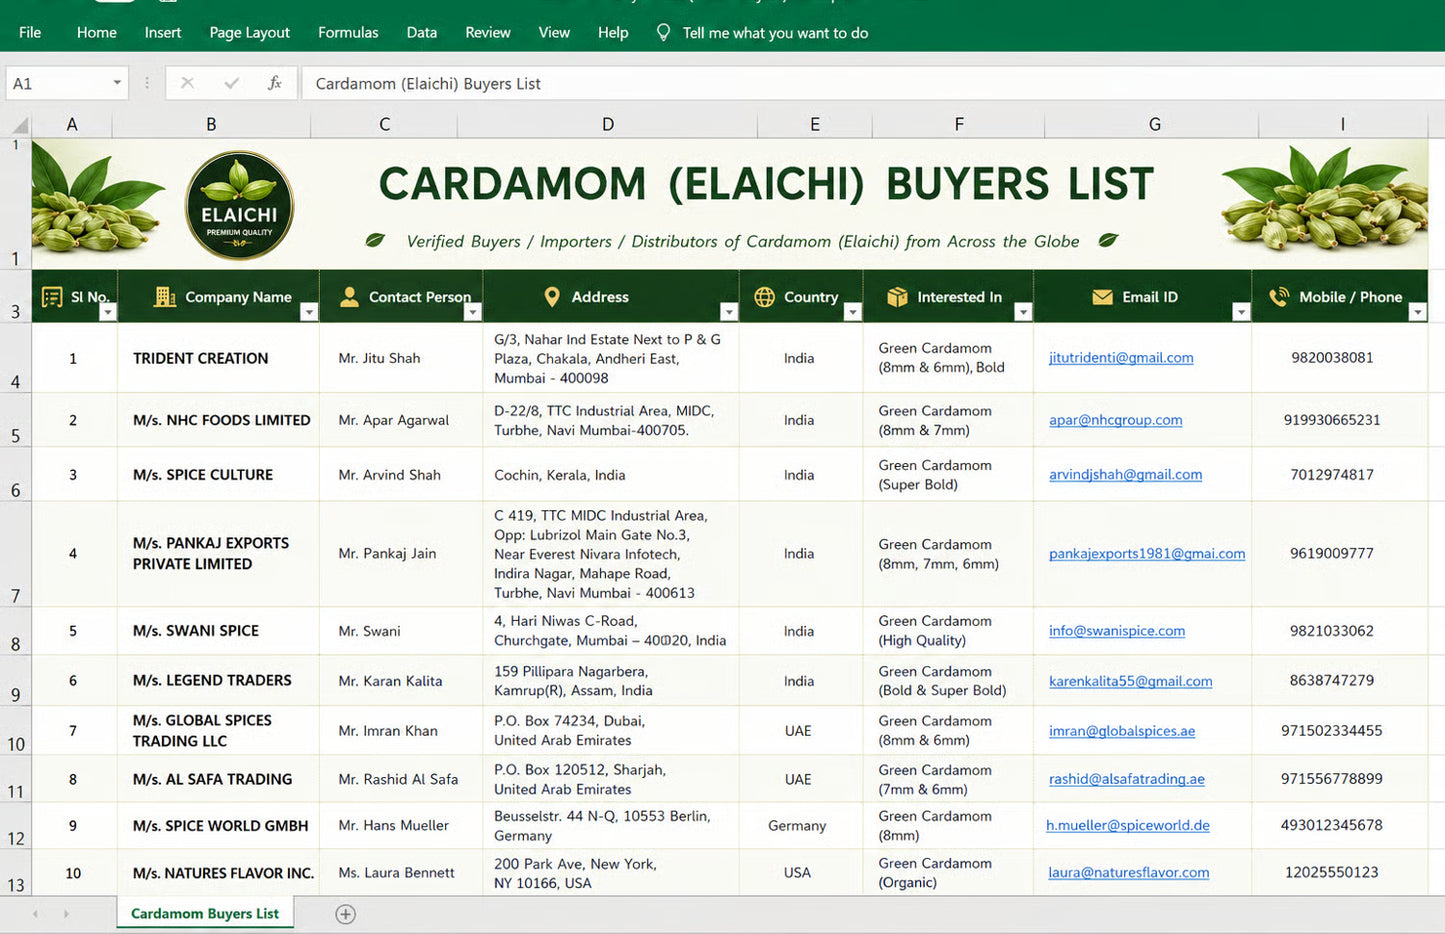Select column D header
The height and width of the screenshot is (934, 1445).
607,125
